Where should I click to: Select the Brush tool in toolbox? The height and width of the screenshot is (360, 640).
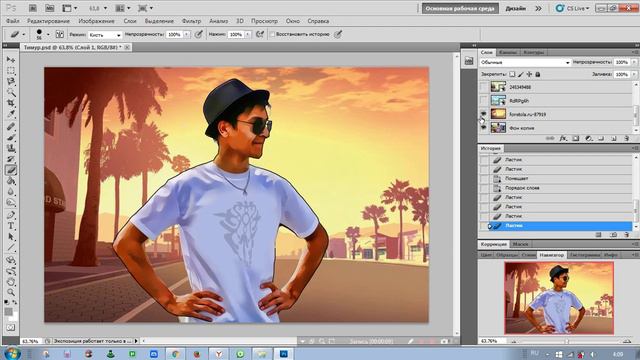pyautogui.click(x=11, y=137)
